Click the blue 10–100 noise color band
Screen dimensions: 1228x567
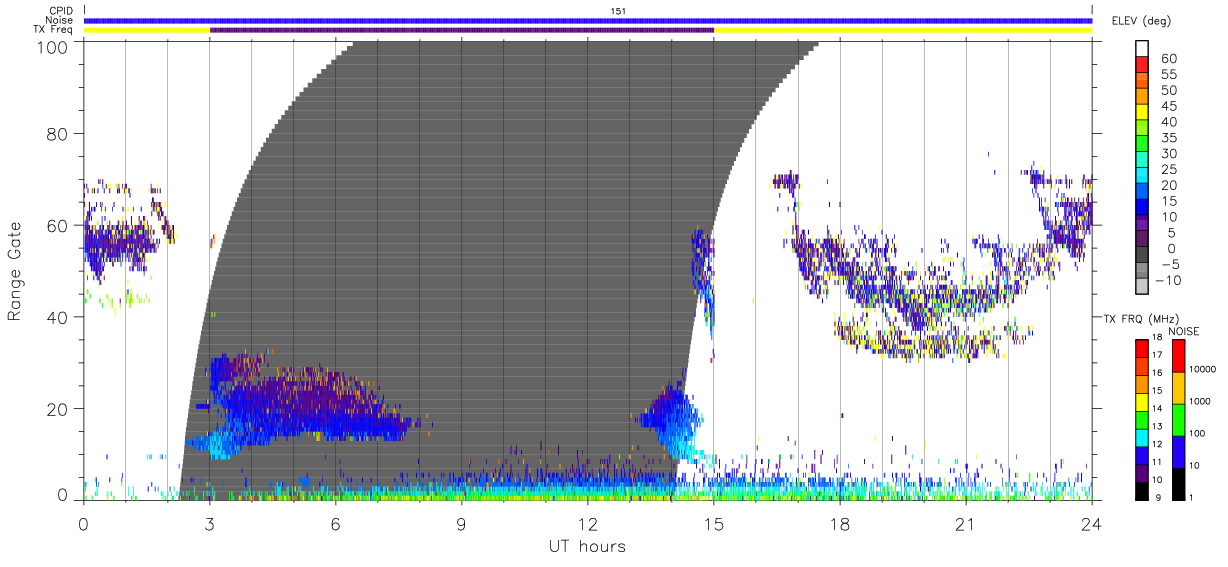pos(1178,452)
